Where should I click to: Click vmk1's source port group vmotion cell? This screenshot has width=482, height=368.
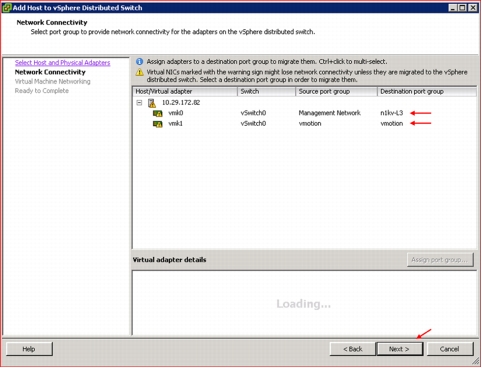pos(310,124)
